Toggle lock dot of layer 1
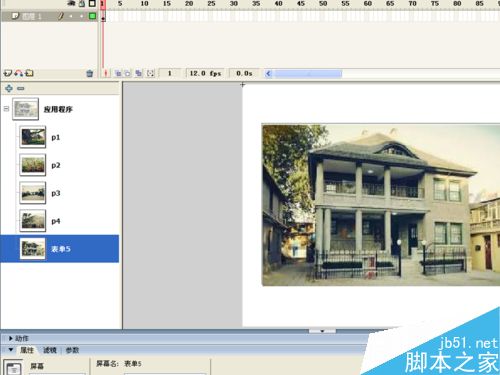The image size is (500, 375). click(x=82, y=16)
